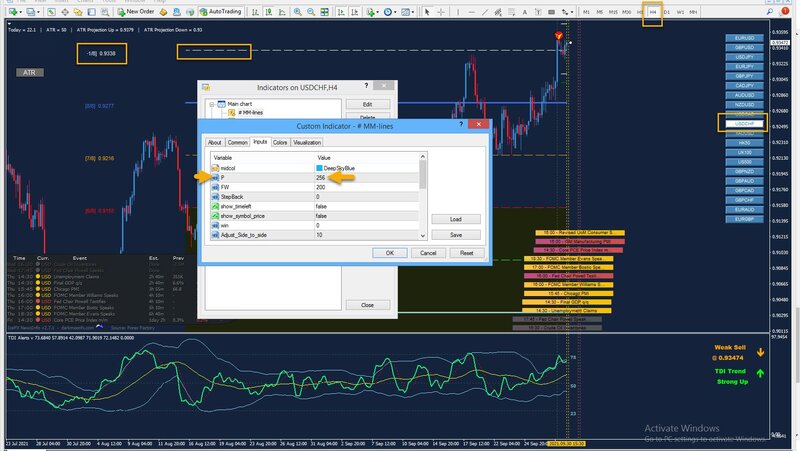Select the EURUSD symbol button
Screen dimensions: 800x451
(x=745, y=38)
